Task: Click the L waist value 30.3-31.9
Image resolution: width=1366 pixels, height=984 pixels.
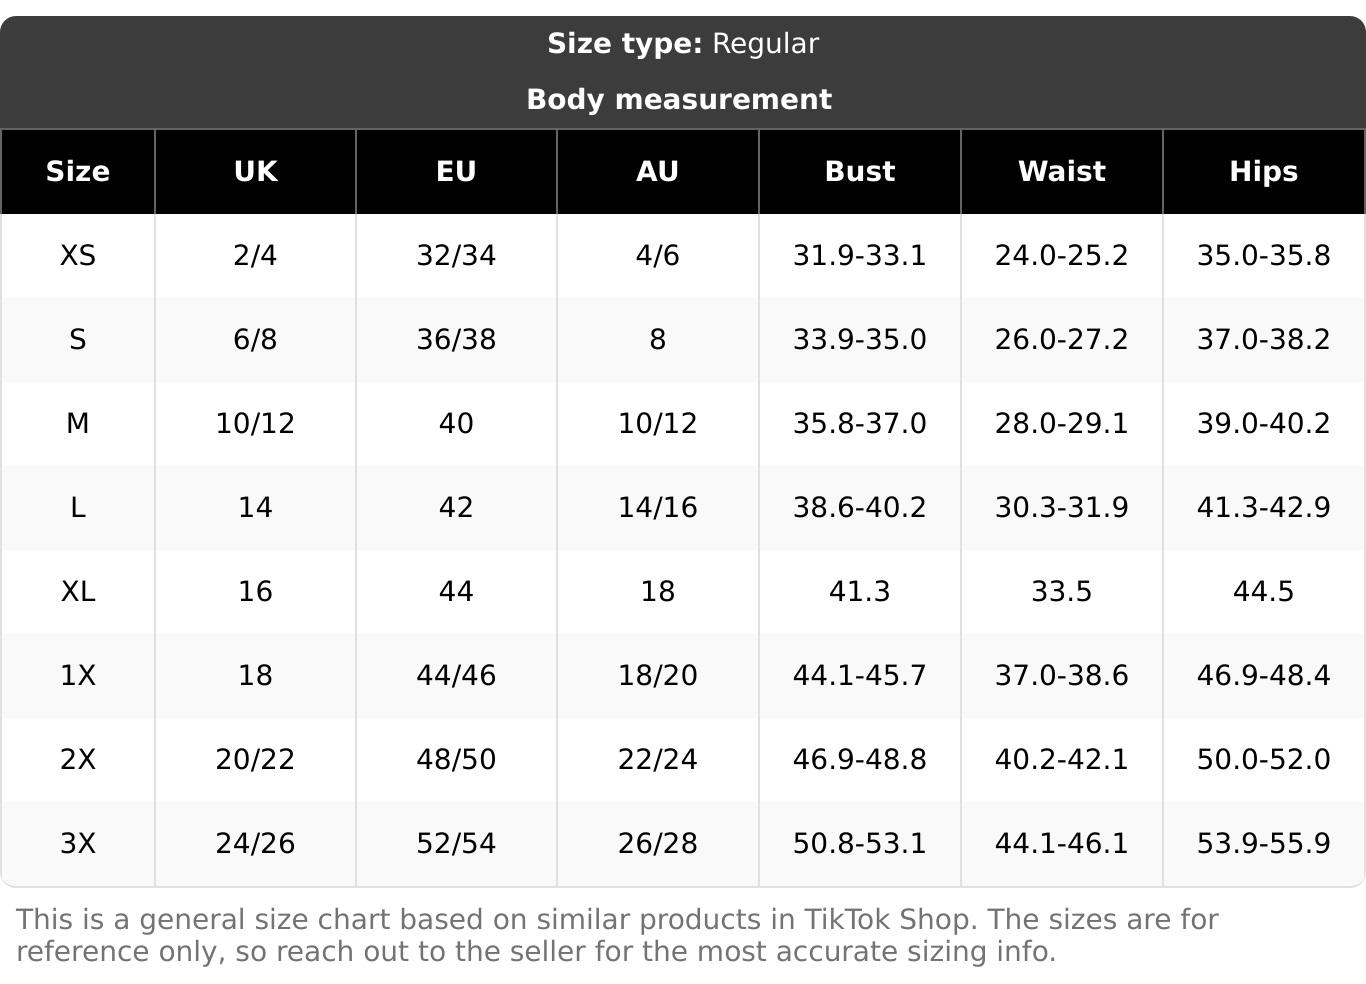Action: tap(1061, 508)
